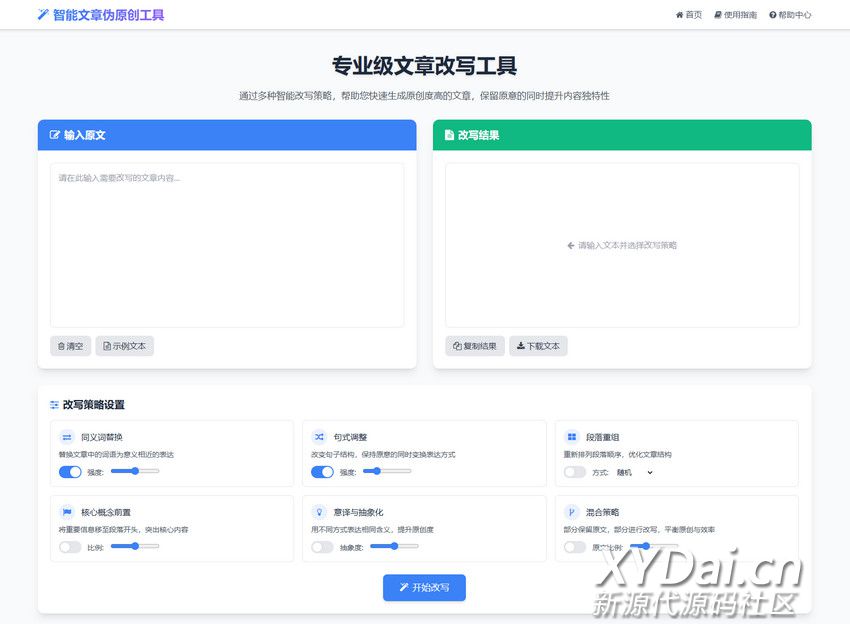Open the 段落重组 方式 dropdown

(634, 472)
